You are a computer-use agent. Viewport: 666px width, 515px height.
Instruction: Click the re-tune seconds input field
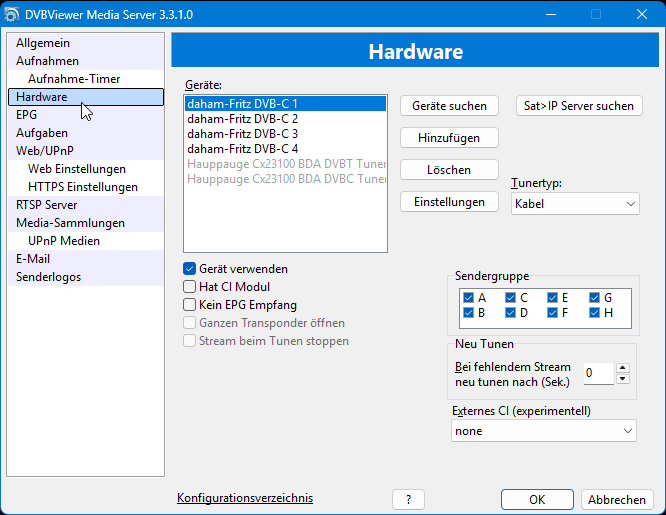coord(598,373)
